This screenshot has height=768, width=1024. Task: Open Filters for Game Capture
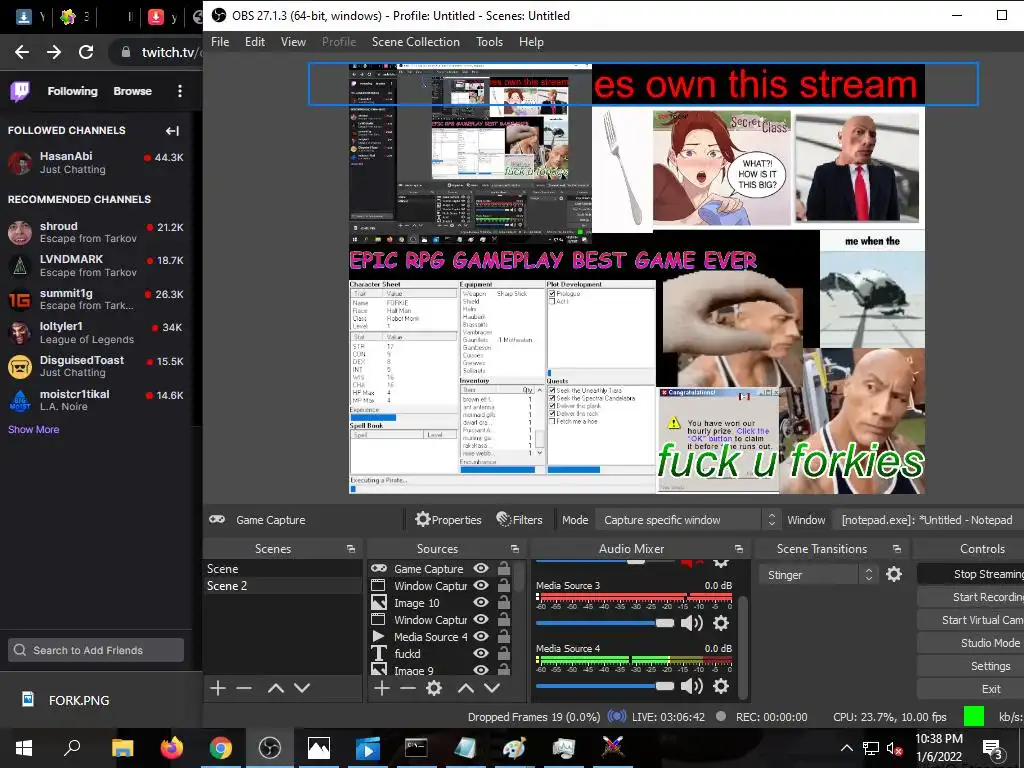pos(520,520)
